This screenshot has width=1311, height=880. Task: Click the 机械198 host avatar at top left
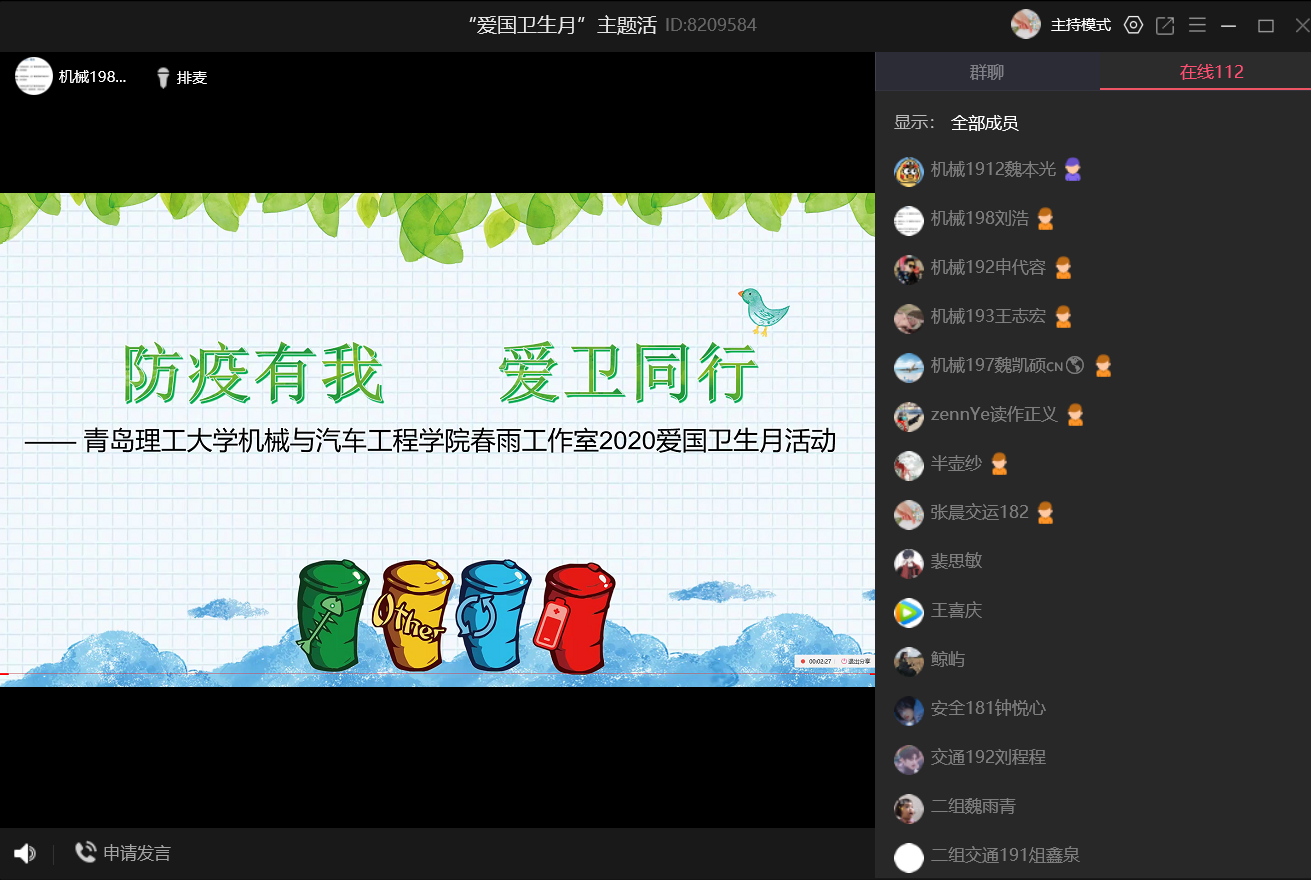33,76
